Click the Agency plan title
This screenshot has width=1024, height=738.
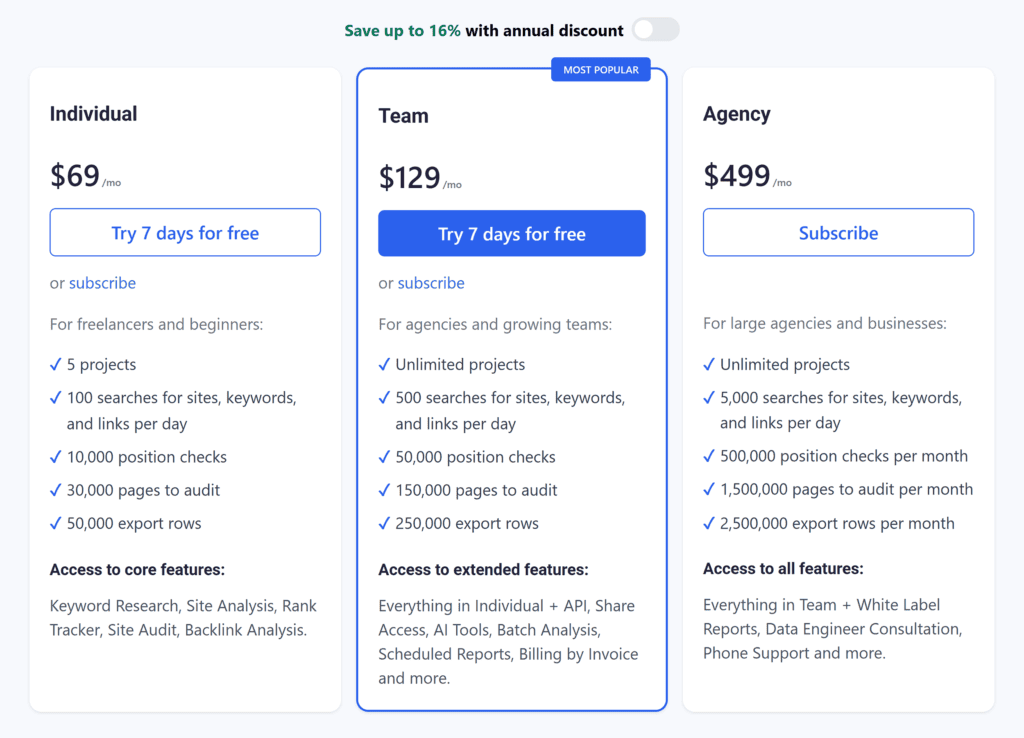tap(736, 114)
